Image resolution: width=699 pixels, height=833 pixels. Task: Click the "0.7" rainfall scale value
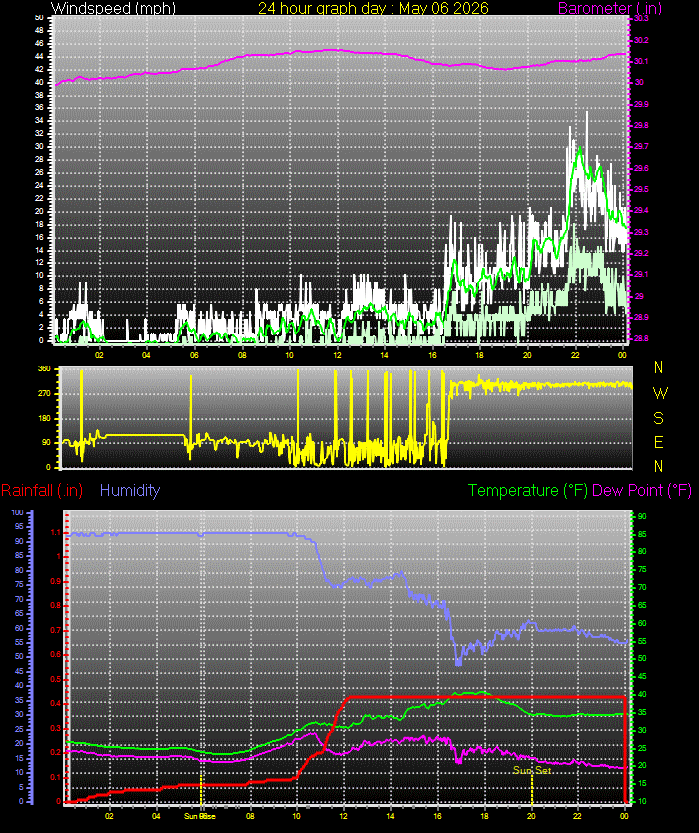[x=55, y=631]
